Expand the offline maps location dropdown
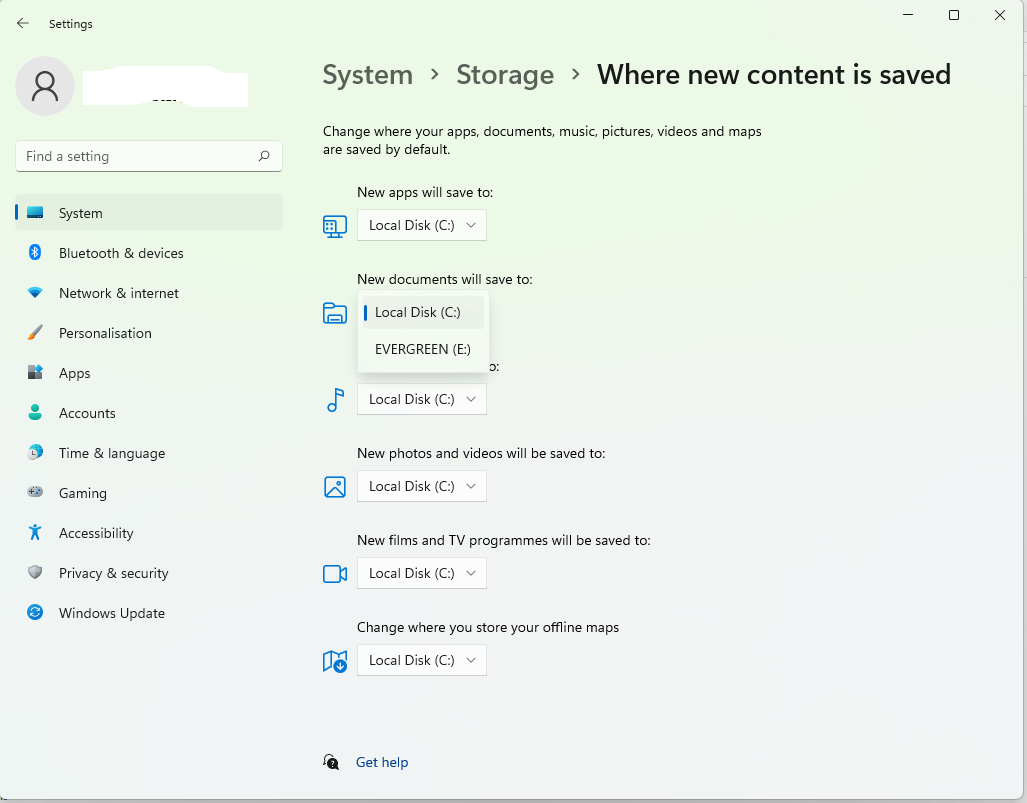This screenshot has width=1027, height=803. (x=422, y=660)
